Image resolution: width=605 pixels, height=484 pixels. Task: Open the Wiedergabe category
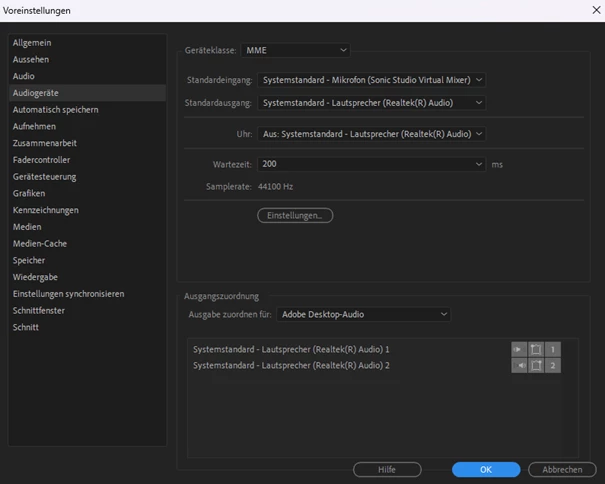(88, 277)
